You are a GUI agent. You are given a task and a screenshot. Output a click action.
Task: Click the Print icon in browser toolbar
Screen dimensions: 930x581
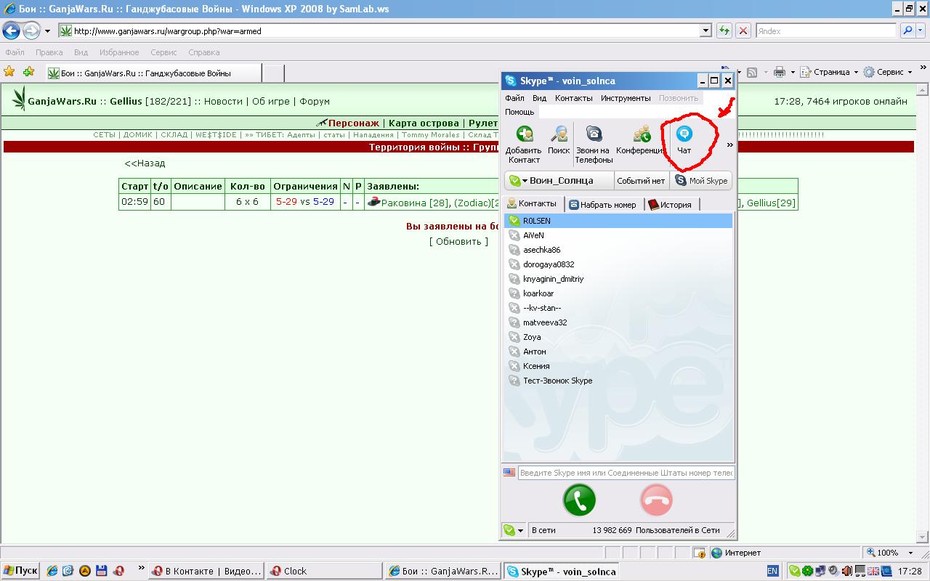779,72
